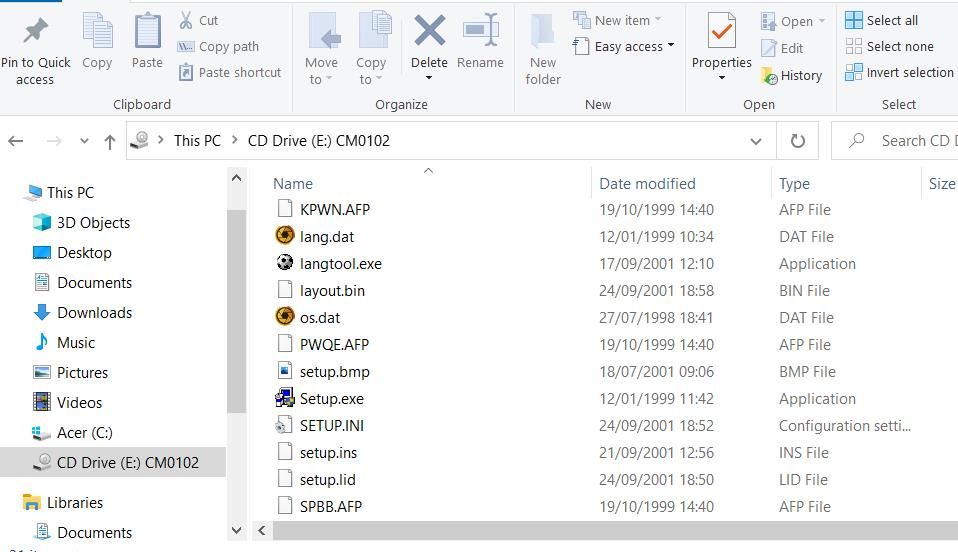This screenshot has height=552, width=958.
Task: Click navigation pane scroll down arrow
Action: tap(236, 530)
